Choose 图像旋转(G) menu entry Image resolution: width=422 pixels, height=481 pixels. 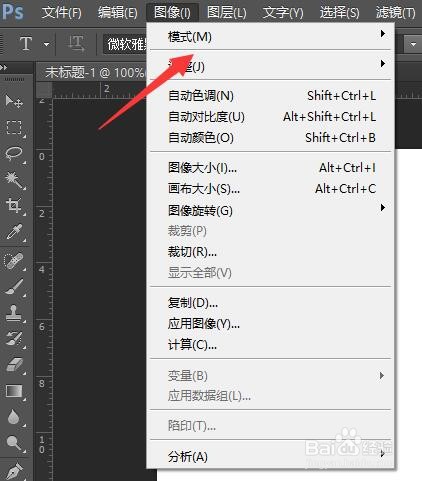click(x=270, y=210)
